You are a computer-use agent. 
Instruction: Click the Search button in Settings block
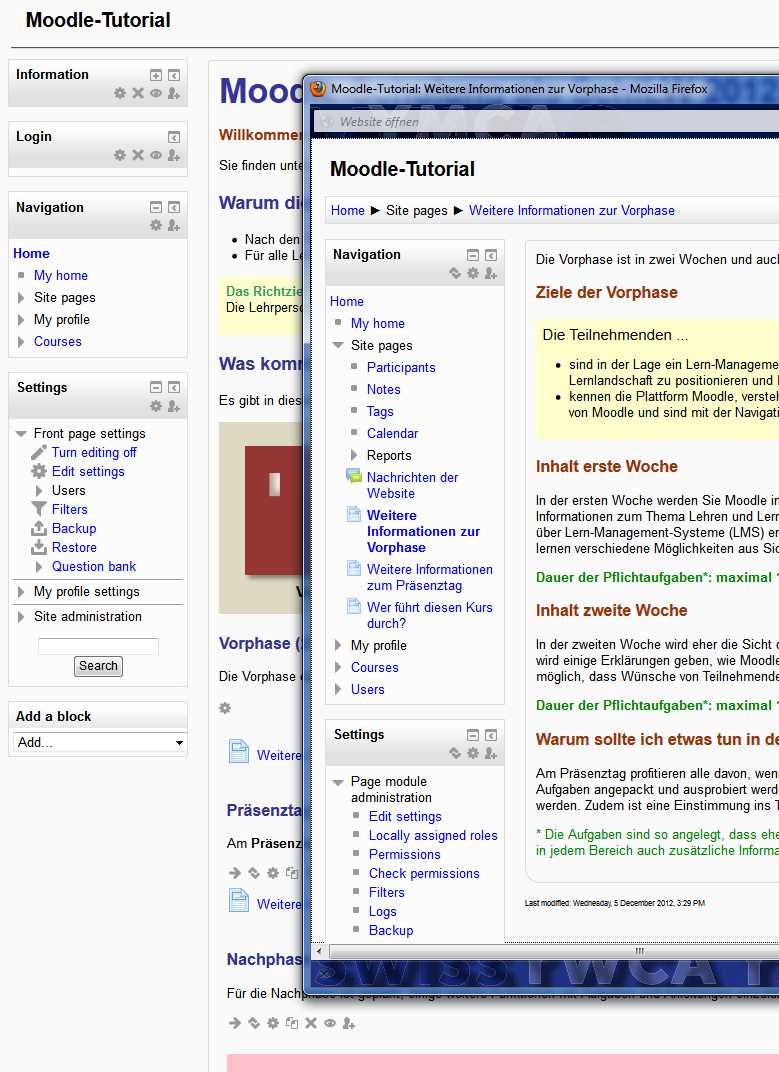tap(98, 666)
